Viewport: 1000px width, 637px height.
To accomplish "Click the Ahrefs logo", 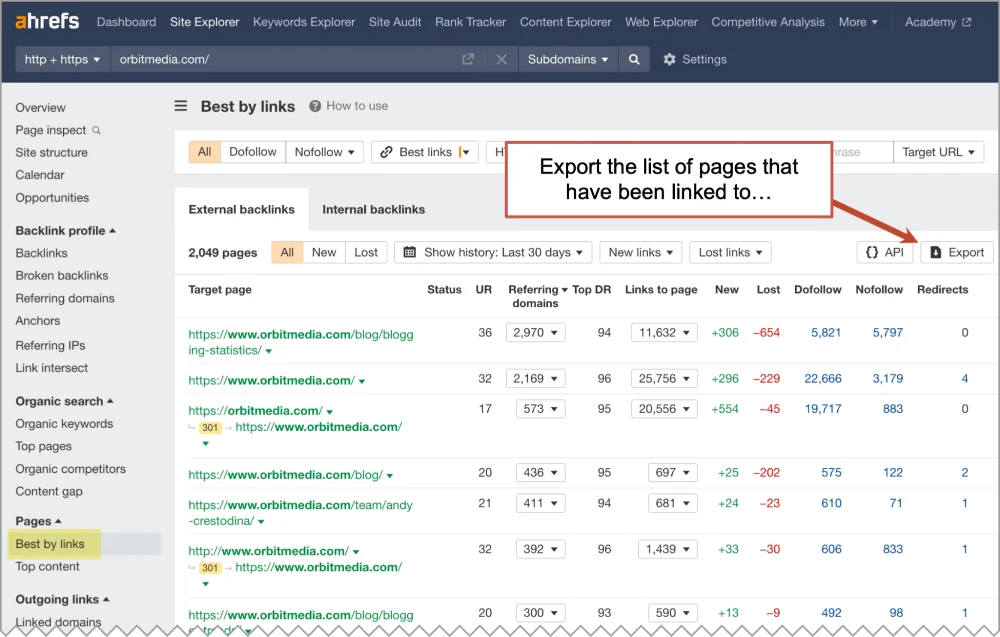I will coord(47,21).
